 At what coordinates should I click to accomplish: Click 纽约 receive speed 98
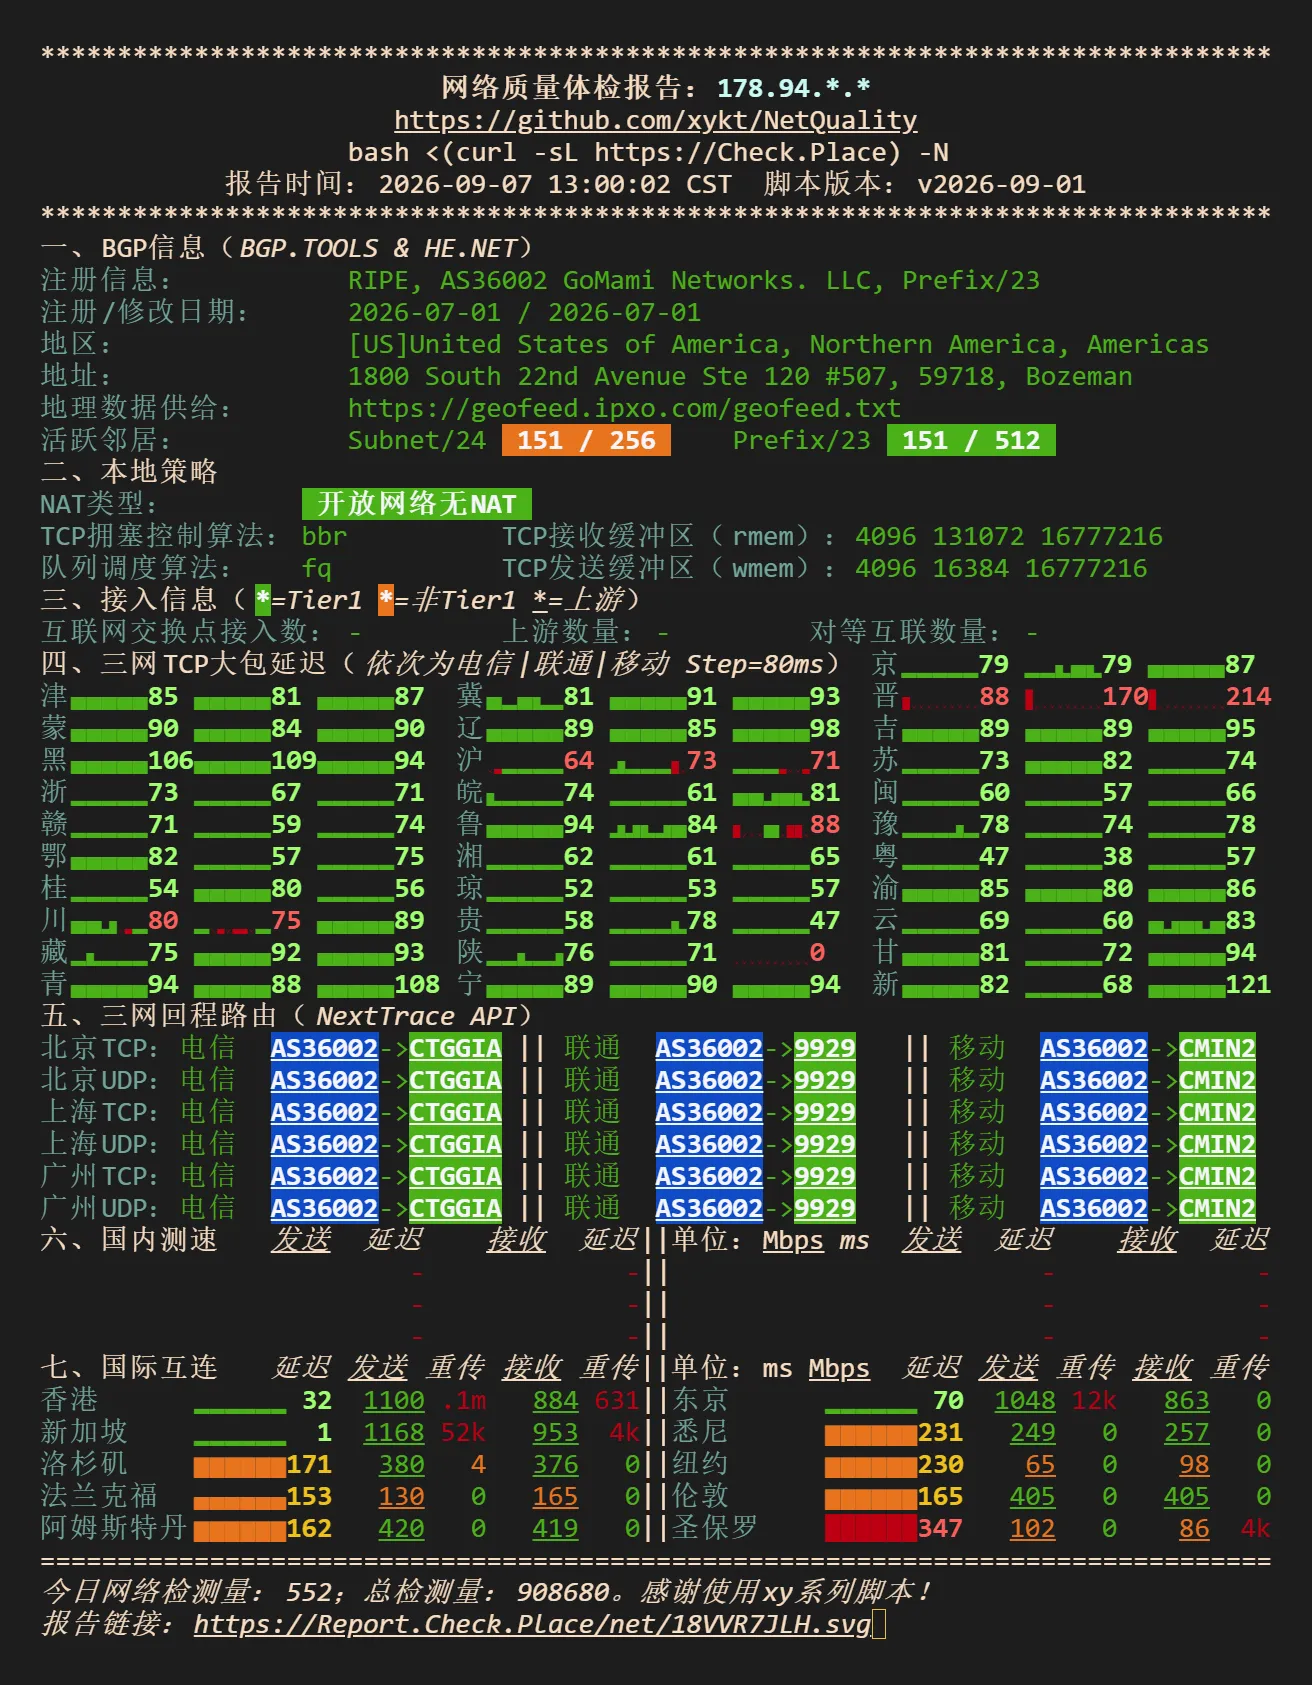coord(1194,1464)
